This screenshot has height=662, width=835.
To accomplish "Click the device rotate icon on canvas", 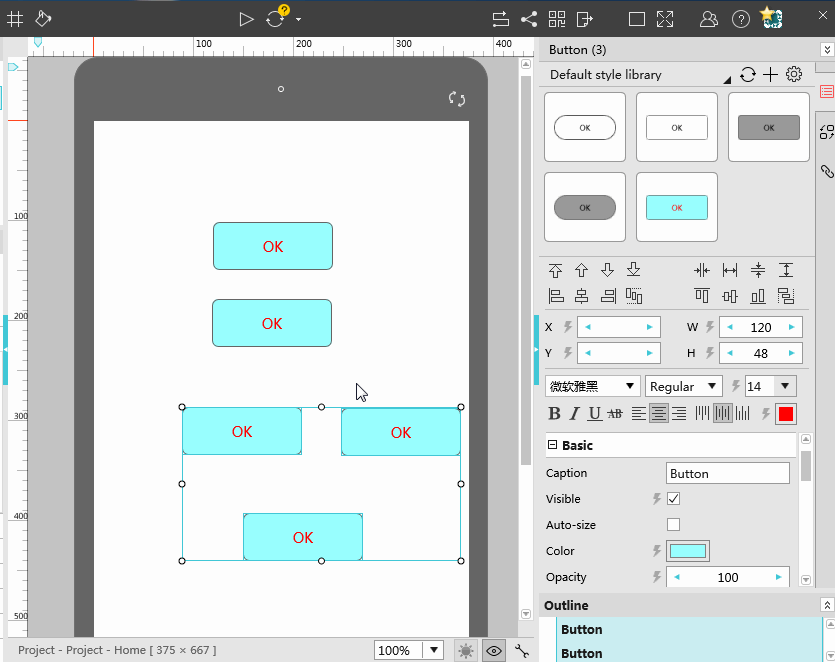I will click(x=457, y=99).
